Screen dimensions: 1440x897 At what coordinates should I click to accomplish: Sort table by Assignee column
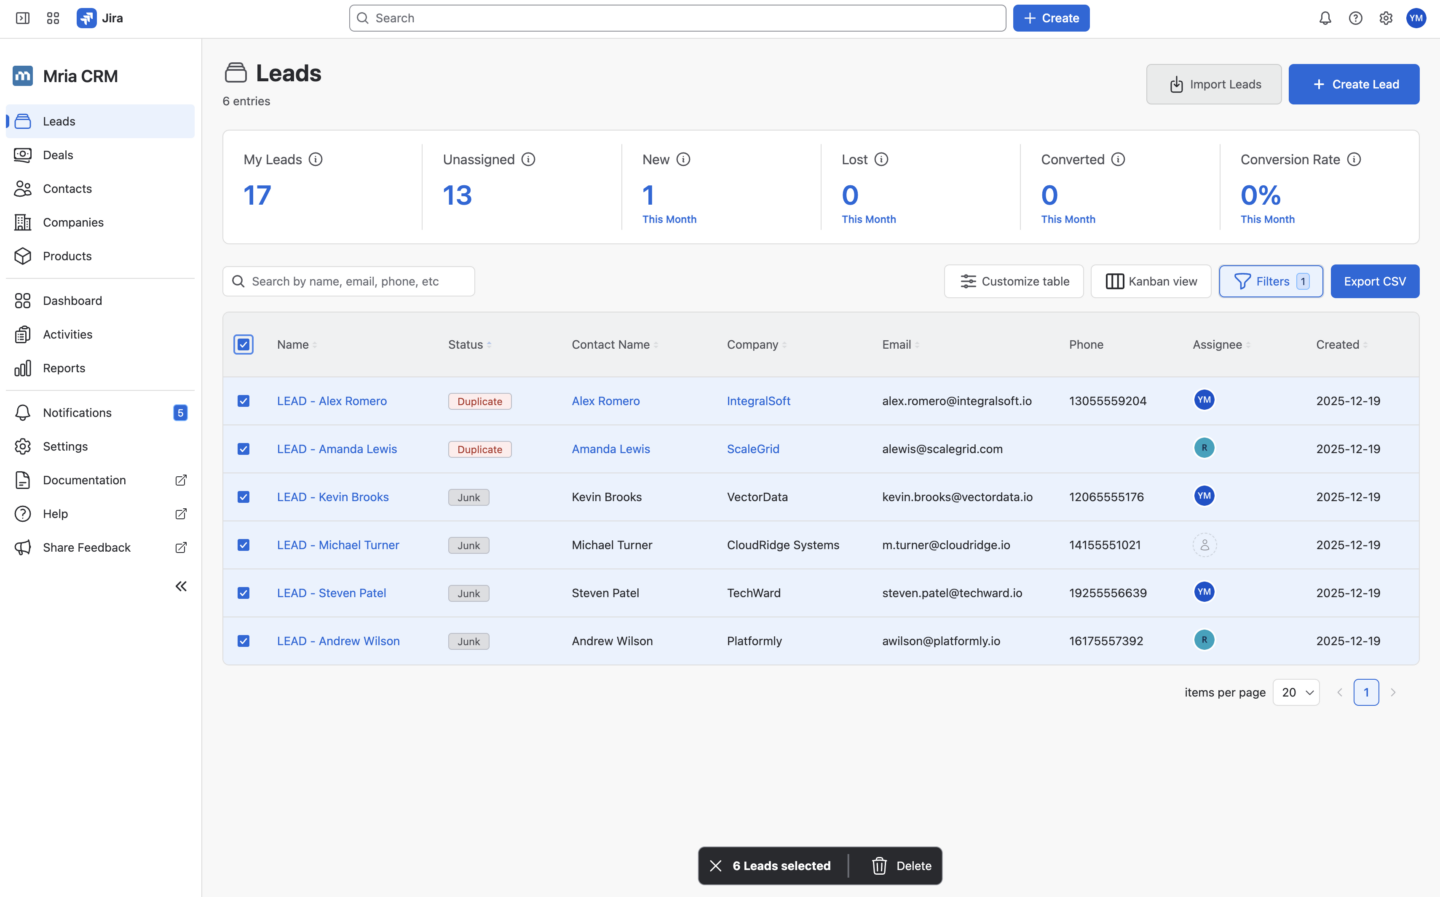(x=1221, y=344)
